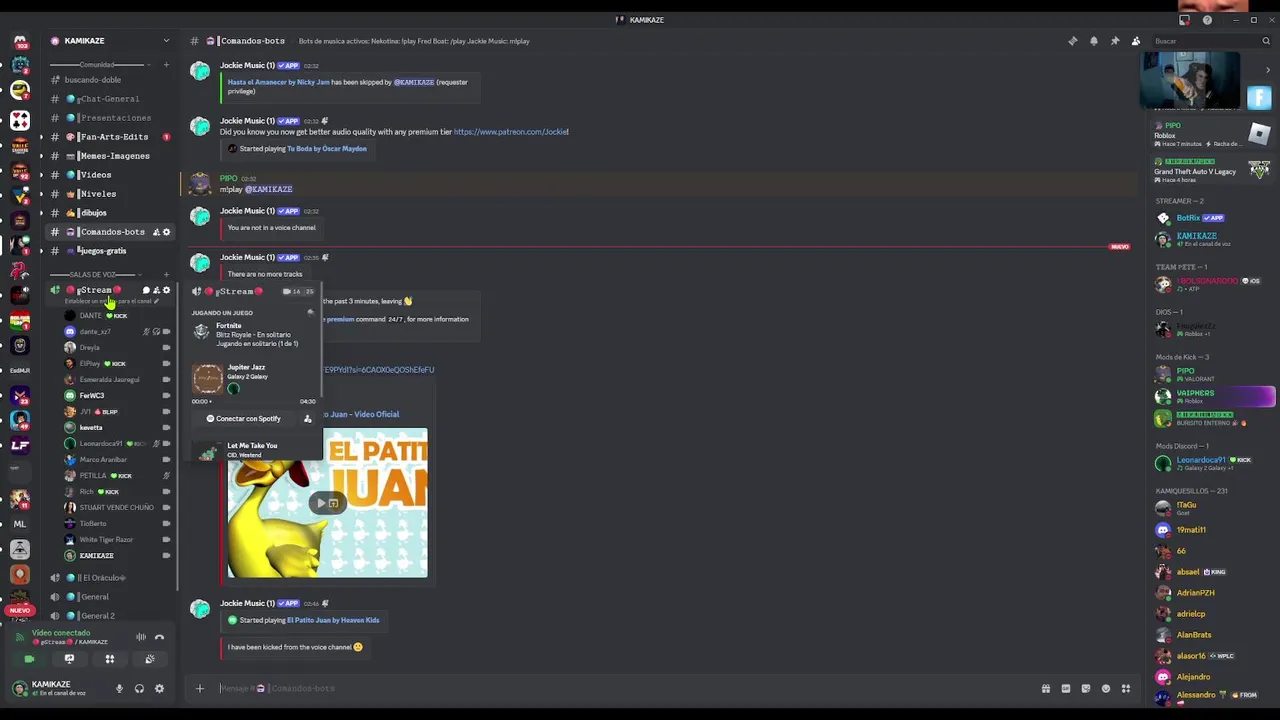Join the General voice channel
Viewport: 1280px width, 720px height.
coord(110,597)
